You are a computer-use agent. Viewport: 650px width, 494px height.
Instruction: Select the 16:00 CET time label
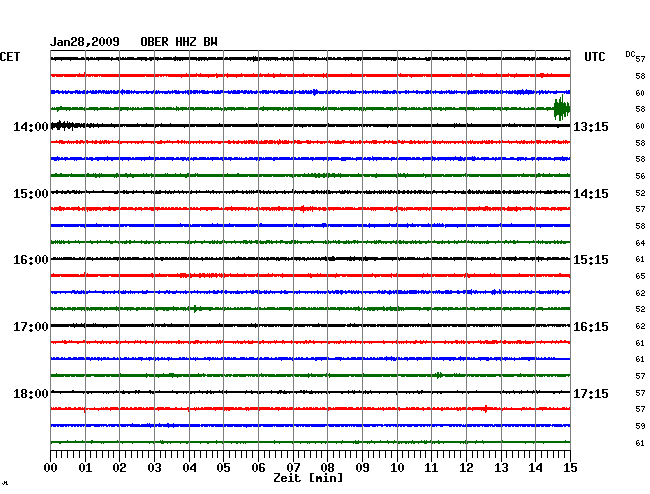point(30,260)
